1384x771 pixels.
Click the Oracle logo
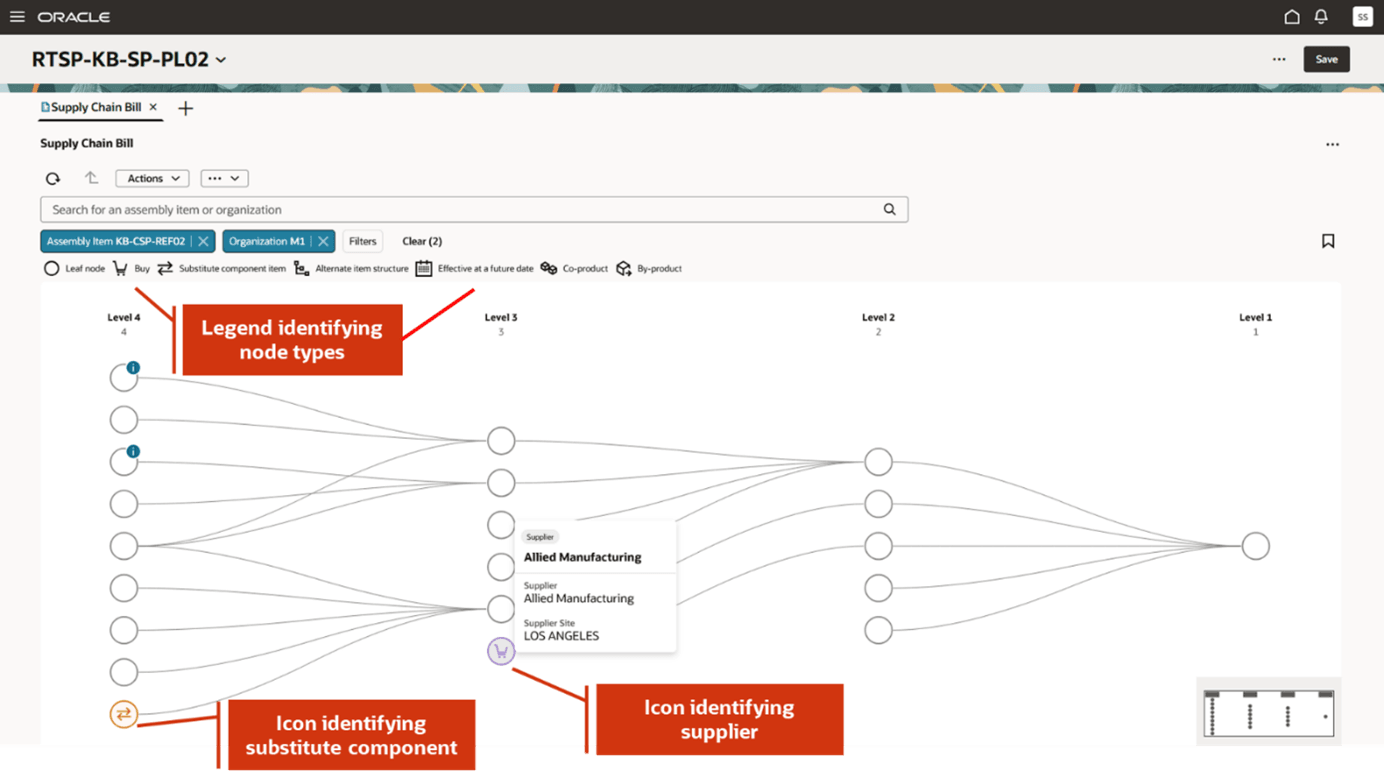(x=73, y=17)
